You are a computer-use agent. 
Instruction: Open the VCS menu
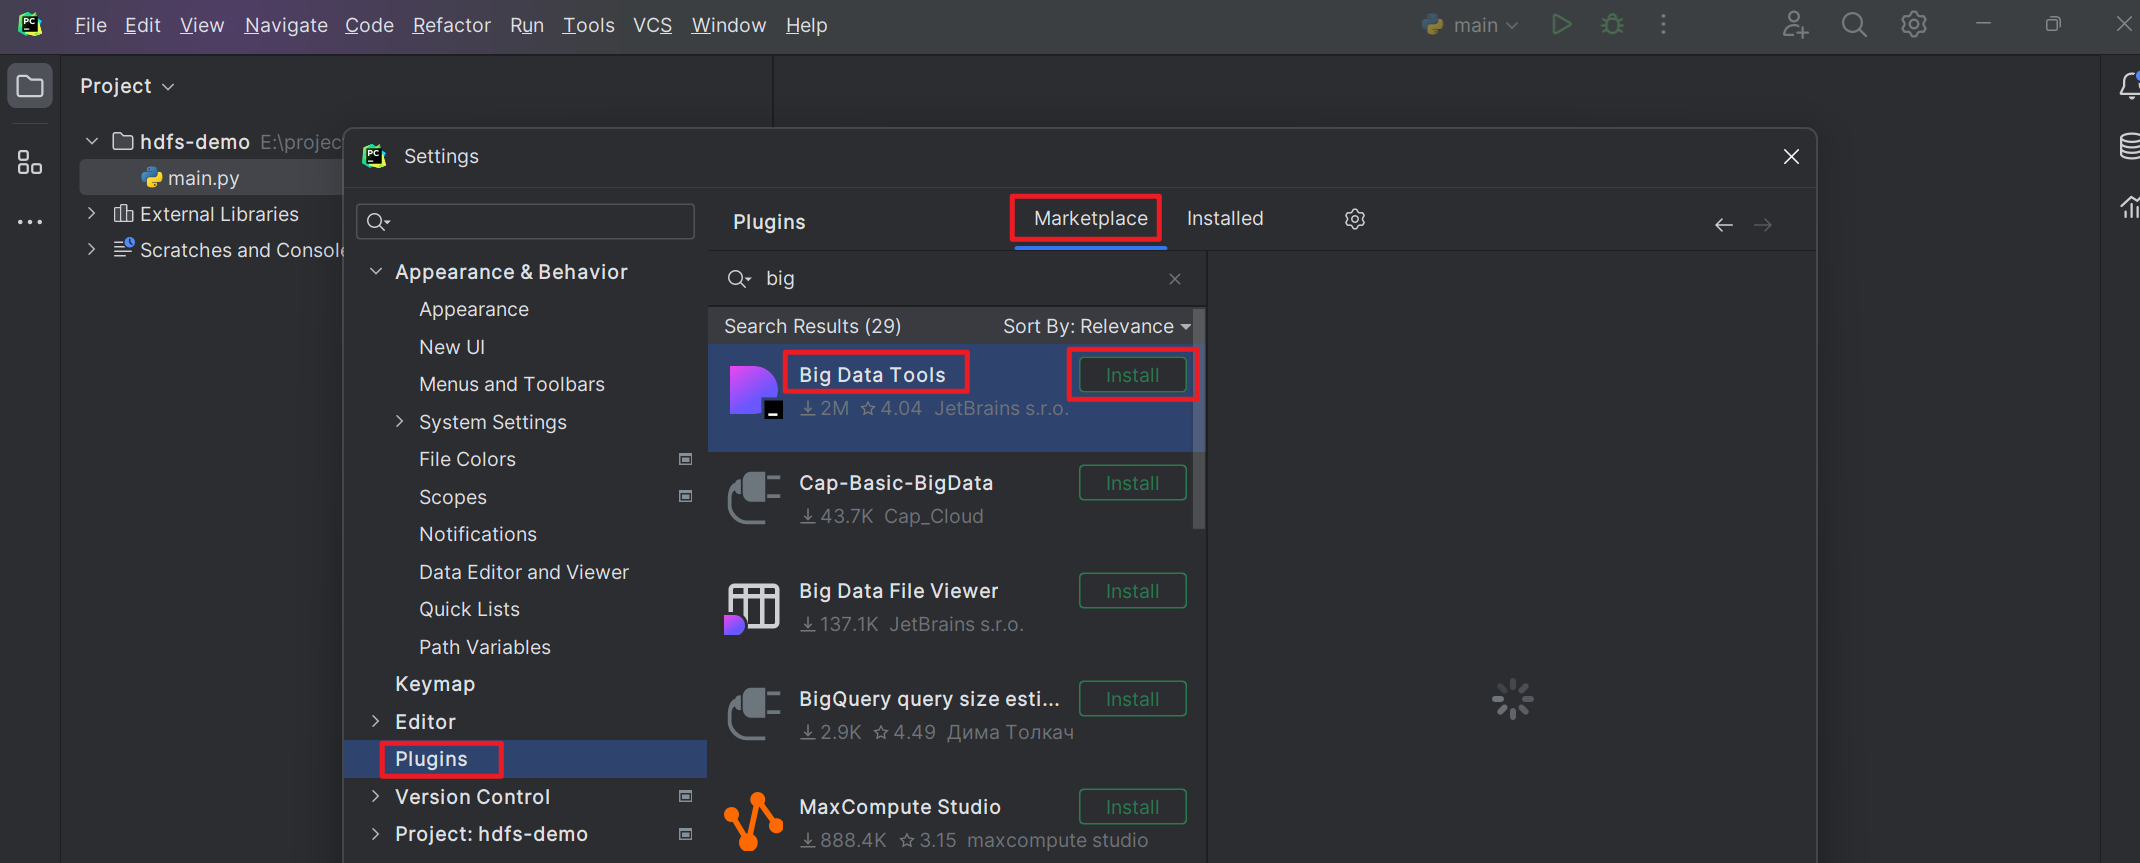pos(652,25)
